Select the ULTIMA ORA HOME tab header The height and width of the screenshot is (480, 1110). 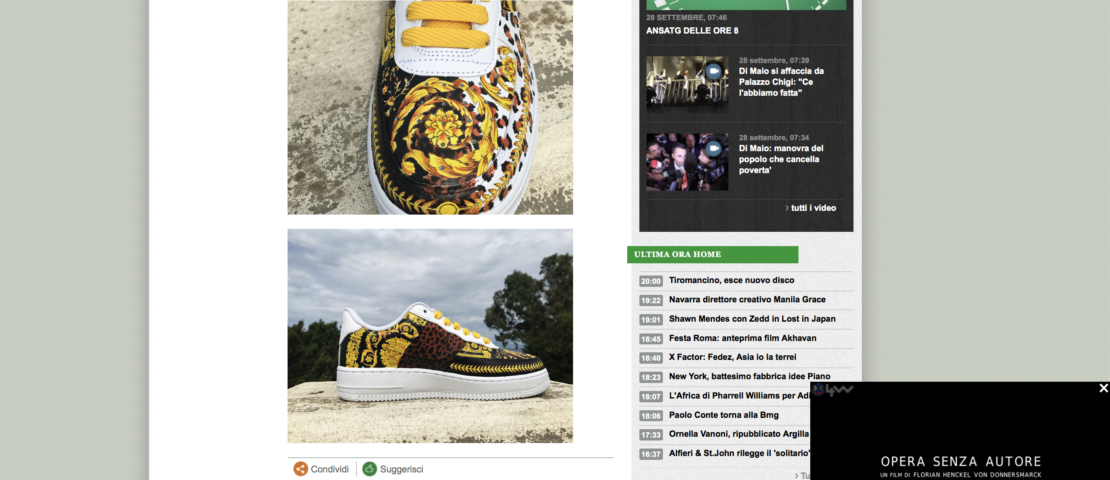point(713,254)
